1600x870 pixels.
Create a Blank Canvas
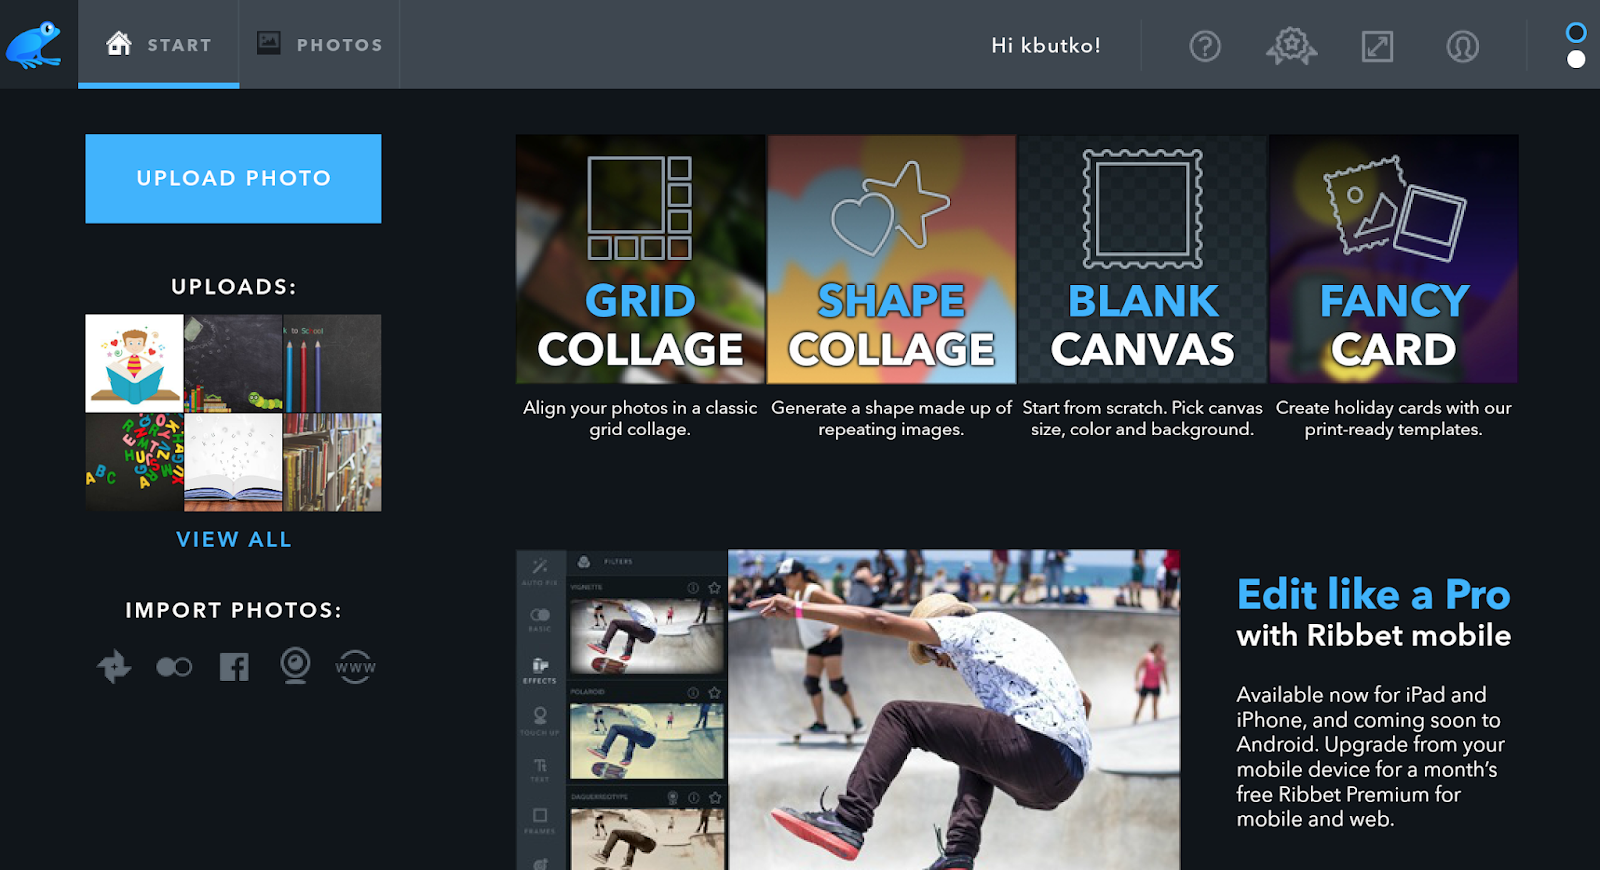click(x=1142, y=259)
